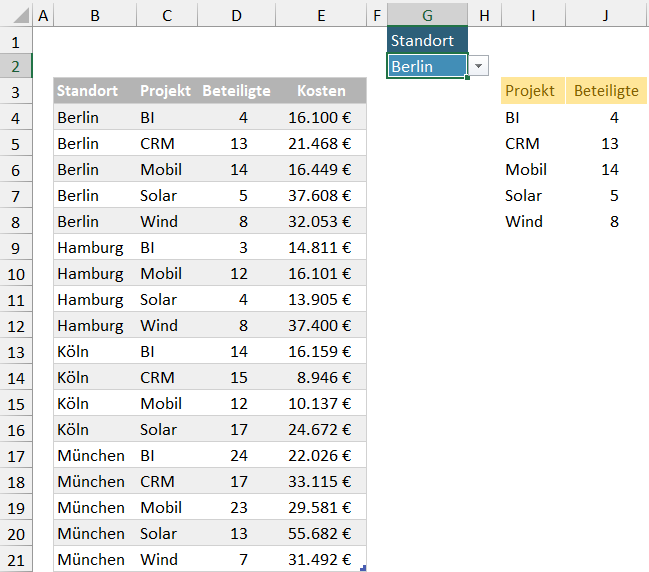Select row 2 header
This screenshot has height=572, width=649.
coord(16,66)
